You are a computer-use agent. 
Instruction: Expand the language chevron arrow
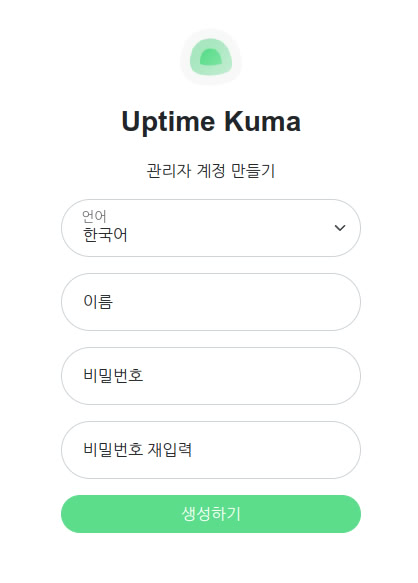tap(340, 228)
